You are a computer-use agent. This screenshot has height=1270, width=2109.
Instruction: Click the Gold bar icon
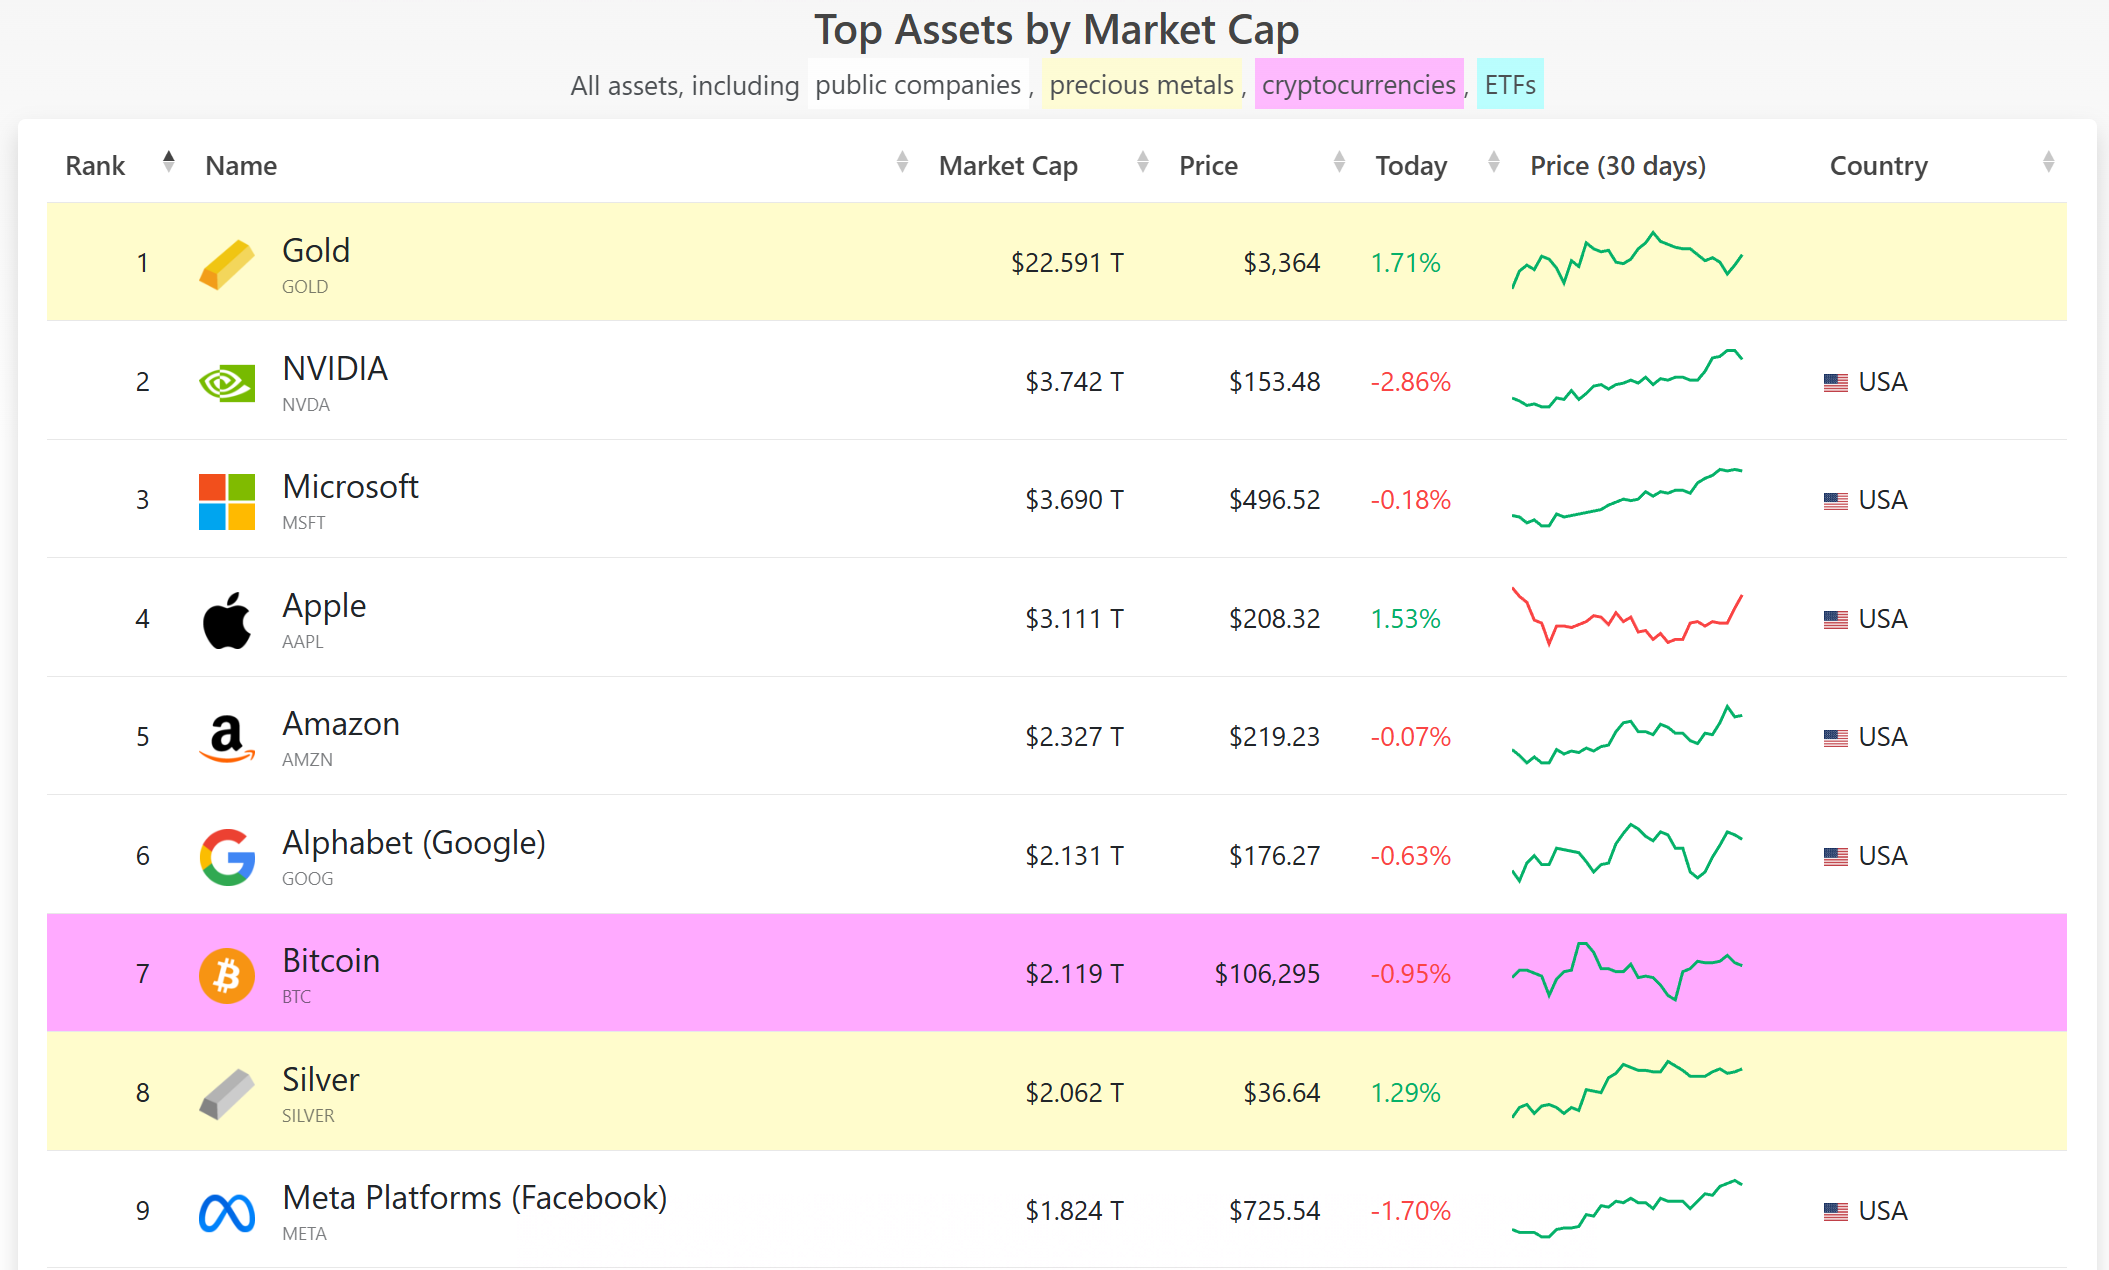click(x=227, y=264)
